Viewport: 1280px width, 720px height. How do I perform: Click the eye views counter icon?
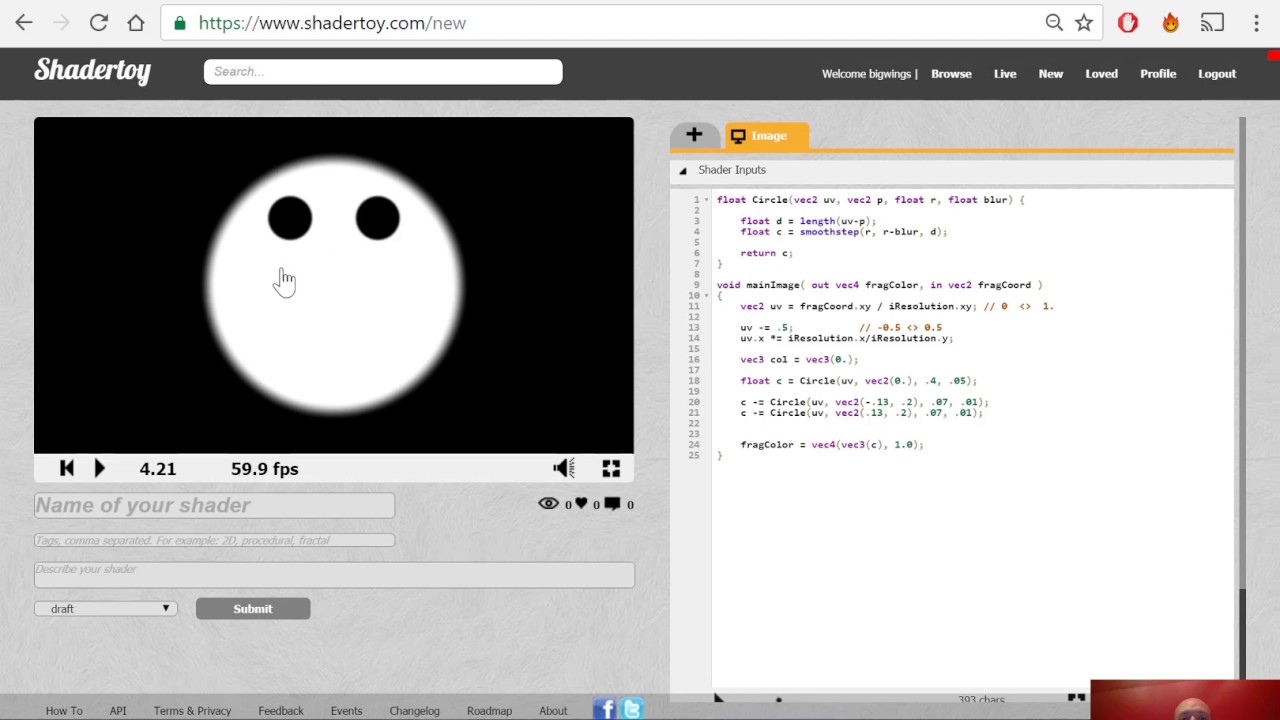(x=548, y=503)
